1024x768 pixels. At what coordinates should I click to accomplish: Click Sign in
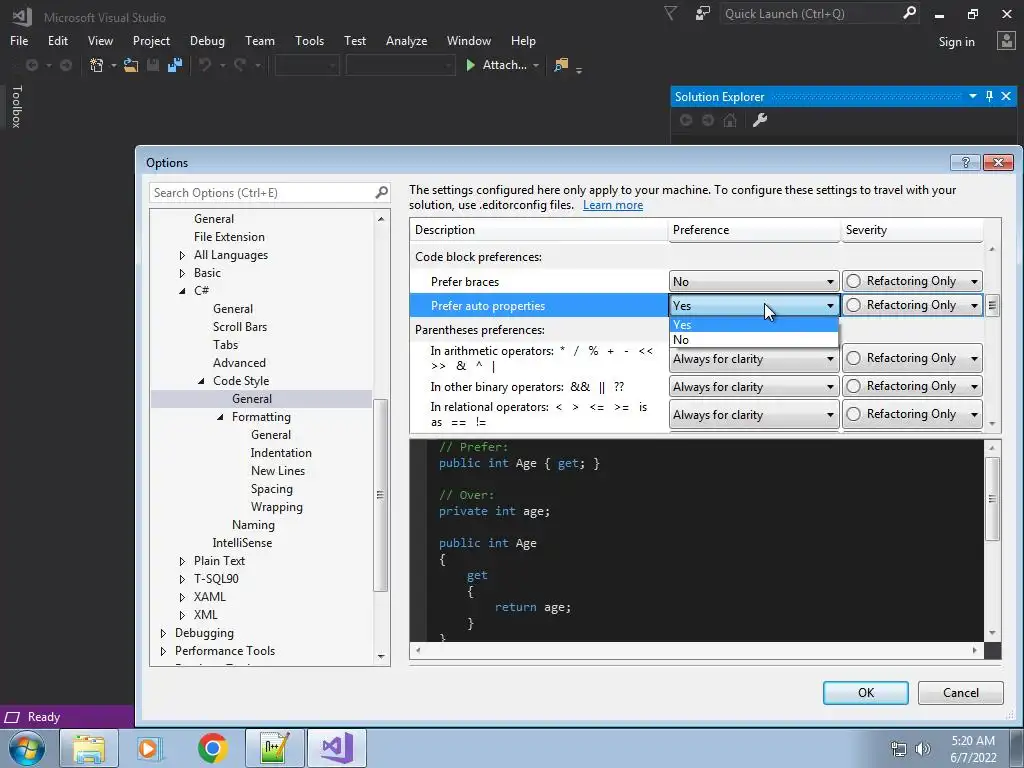[x=956, y=42]
